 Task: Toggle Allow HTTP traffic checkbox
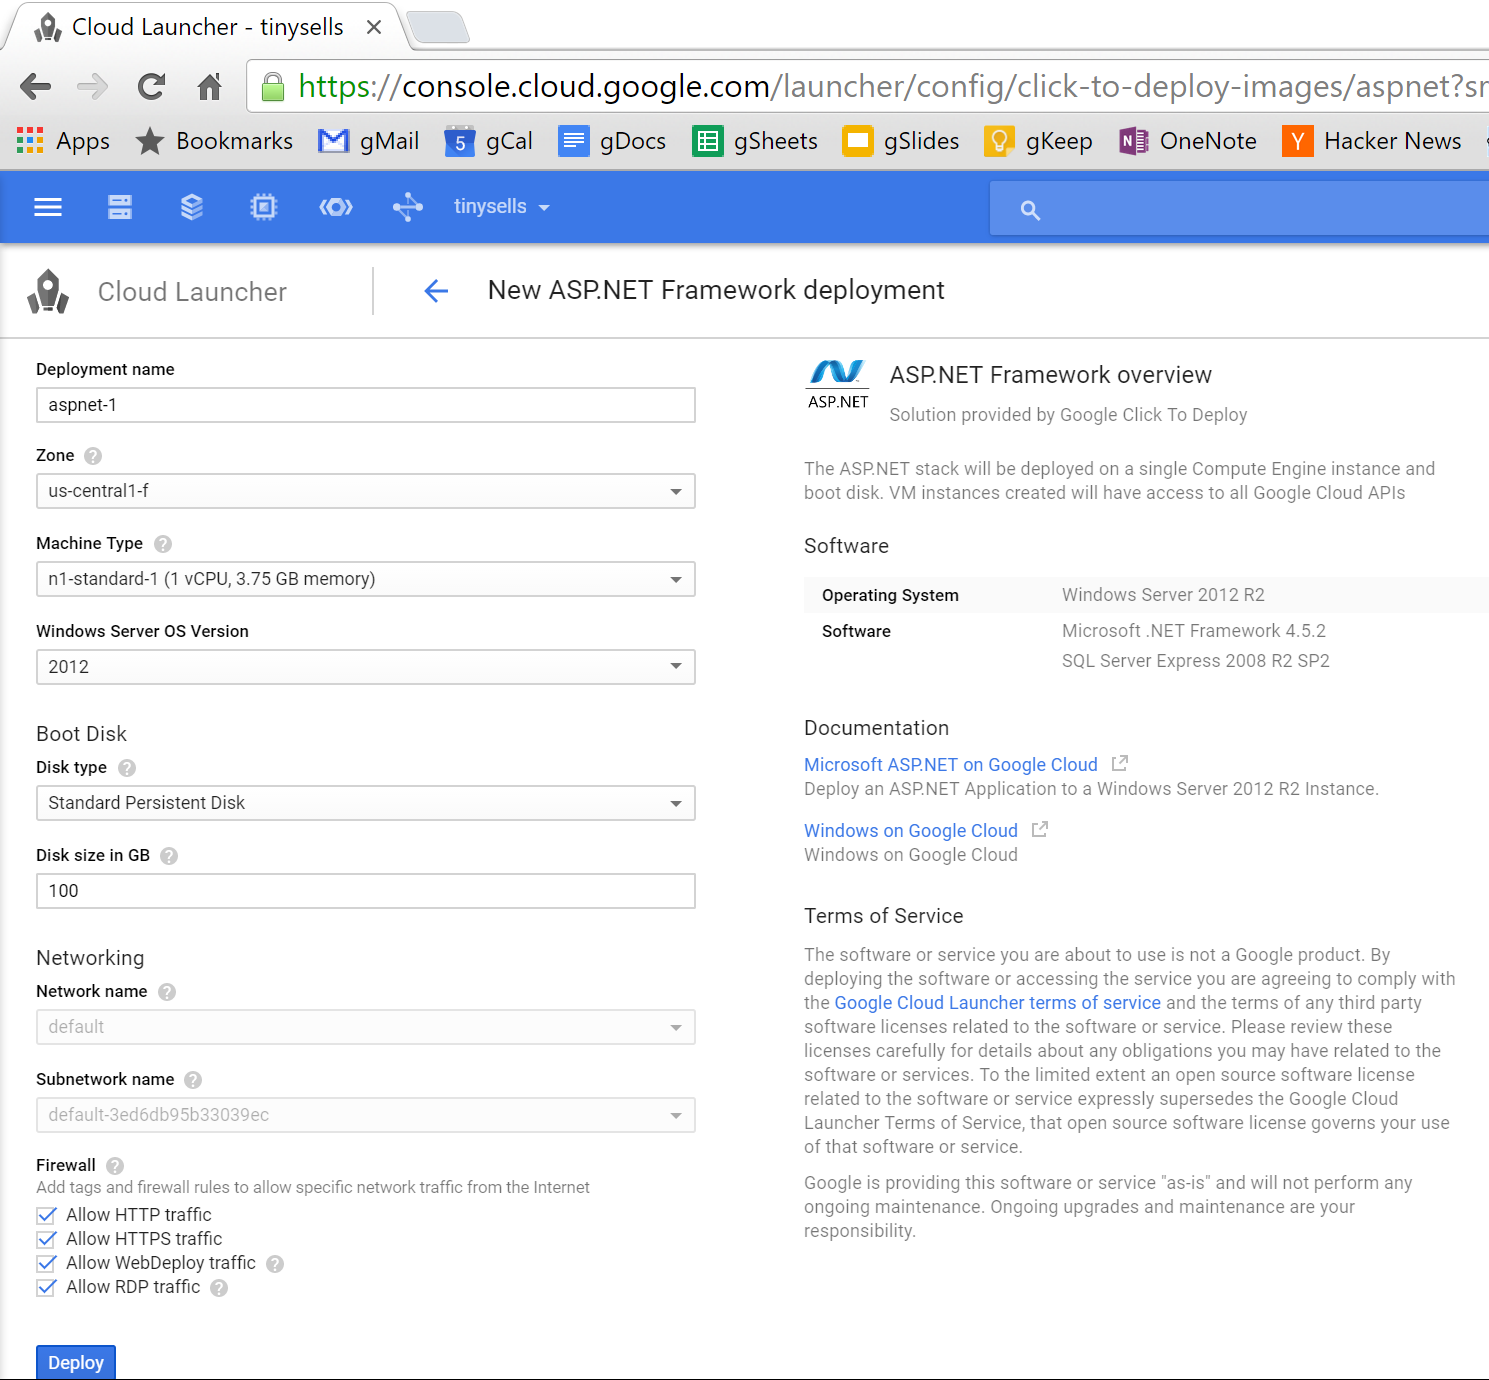pos(46,1215)
